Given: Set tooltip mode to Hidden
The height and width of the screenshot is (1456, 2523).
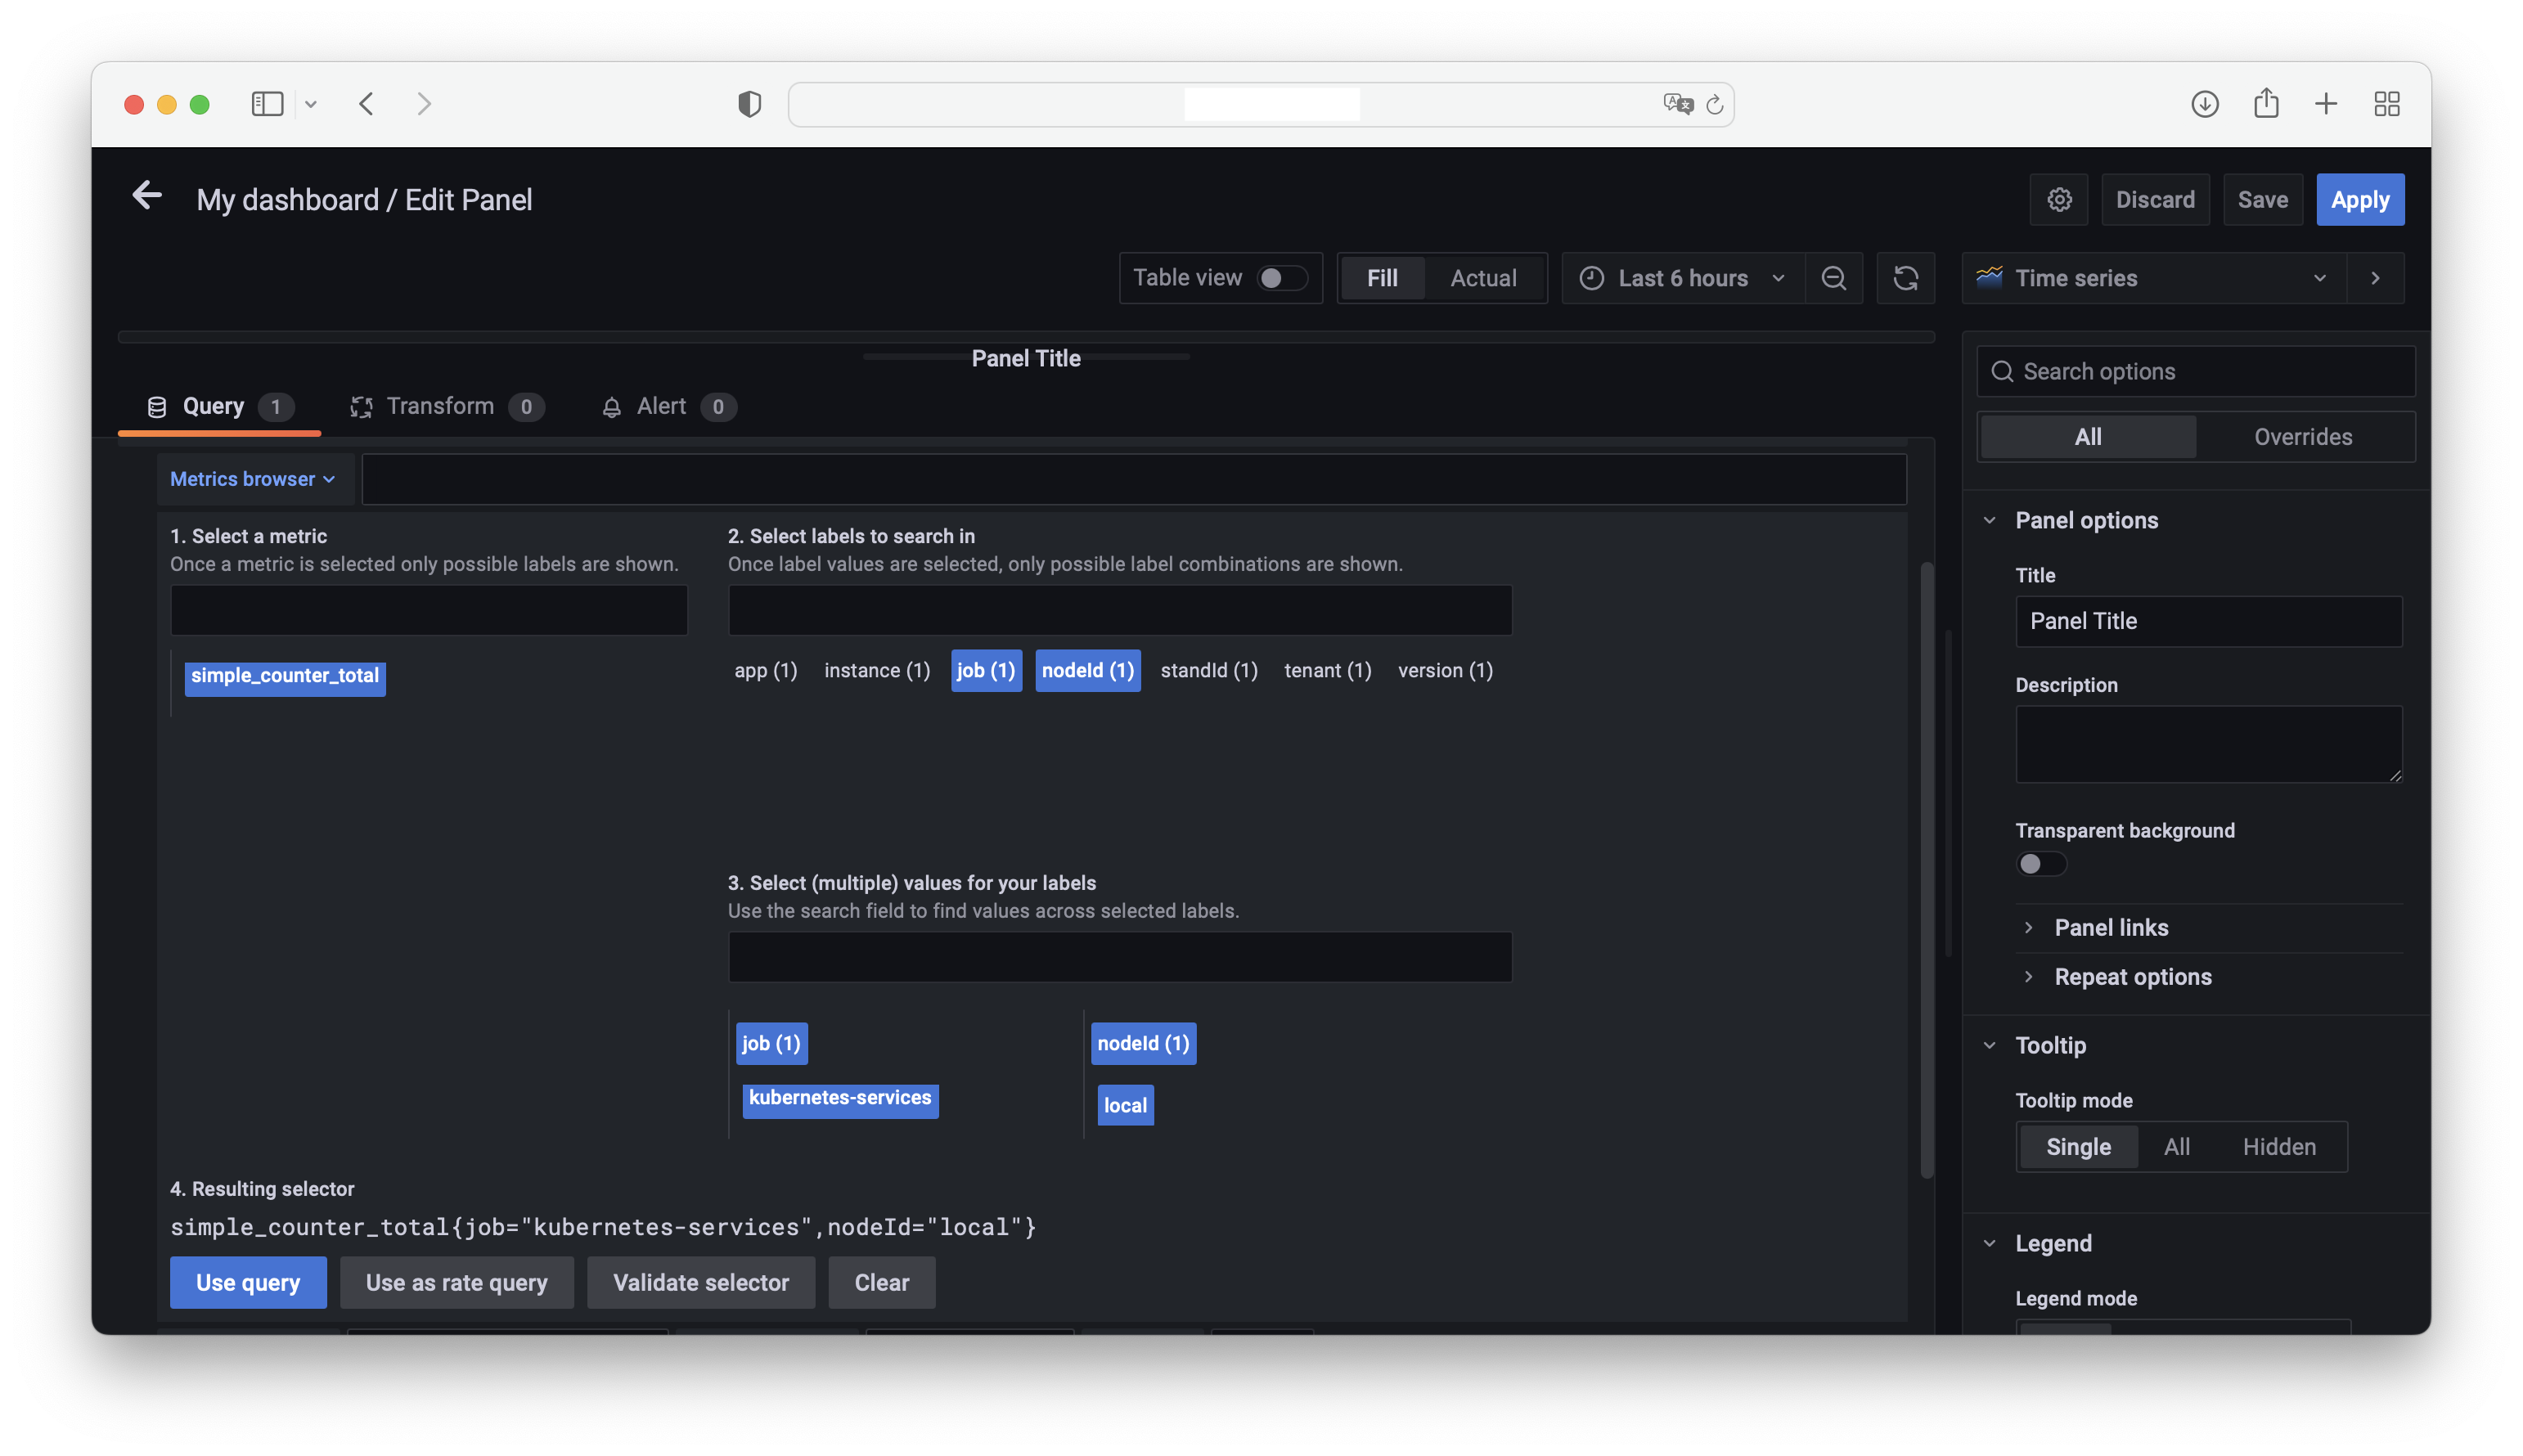Looking at the screenshot, I should point(2279,1146).
